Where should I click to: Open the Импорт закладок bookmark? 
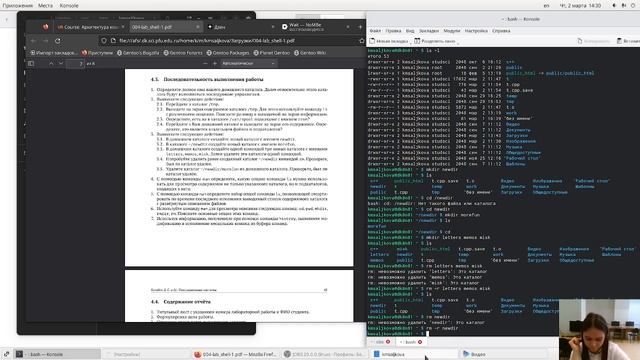(x=53, y=53)
